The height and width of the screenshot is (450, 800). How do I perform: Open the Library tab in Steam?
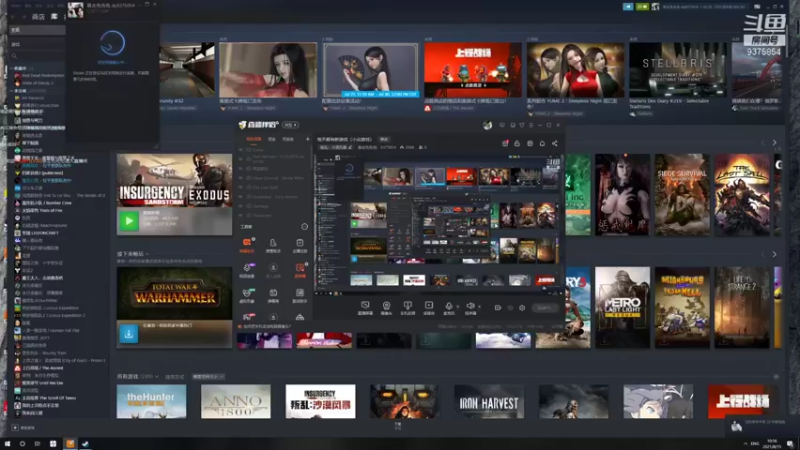coord(54,17)
